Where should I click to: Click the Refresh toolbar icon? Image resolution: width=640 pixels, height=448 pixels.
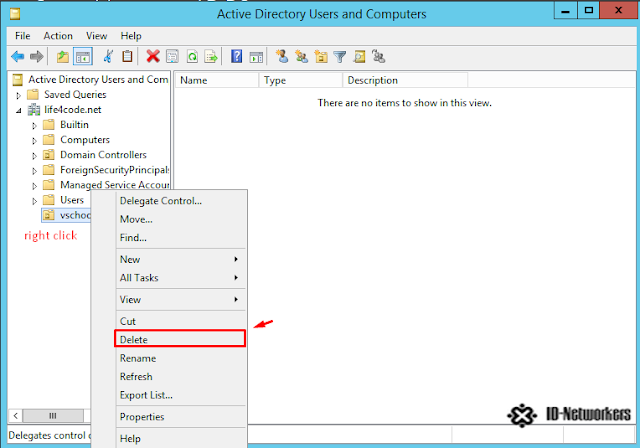pos(192,56)
